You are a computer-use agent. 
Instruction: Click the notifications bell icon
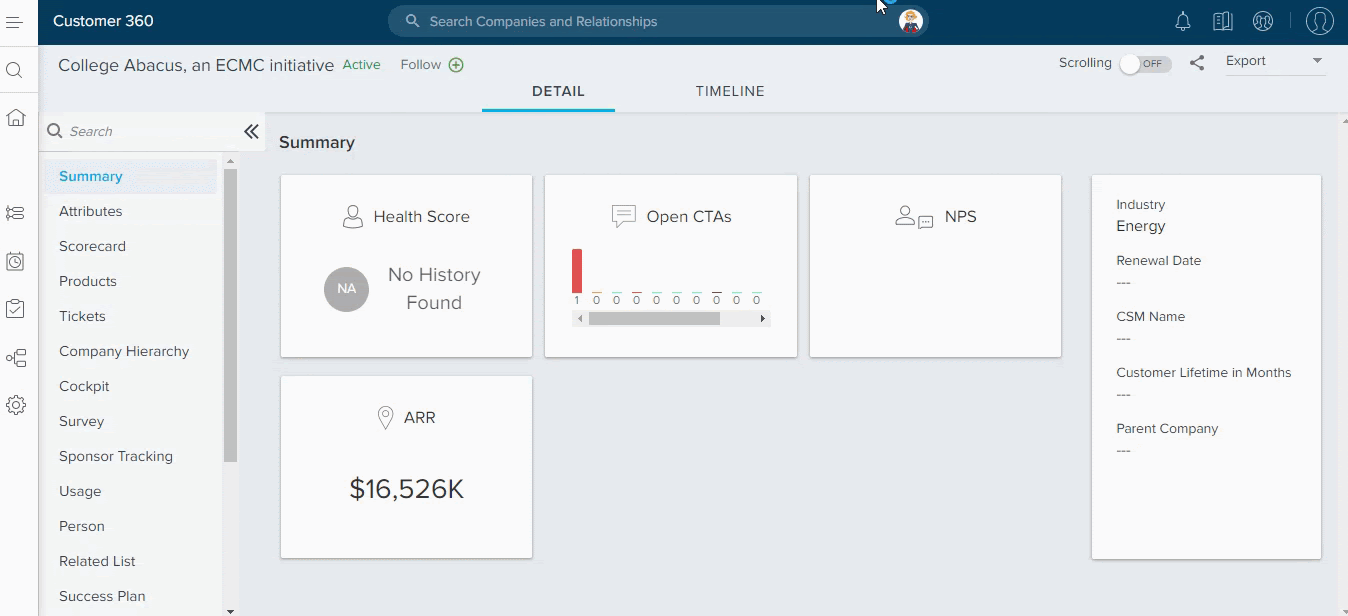pyautogui.click(x=1183, y=21)
